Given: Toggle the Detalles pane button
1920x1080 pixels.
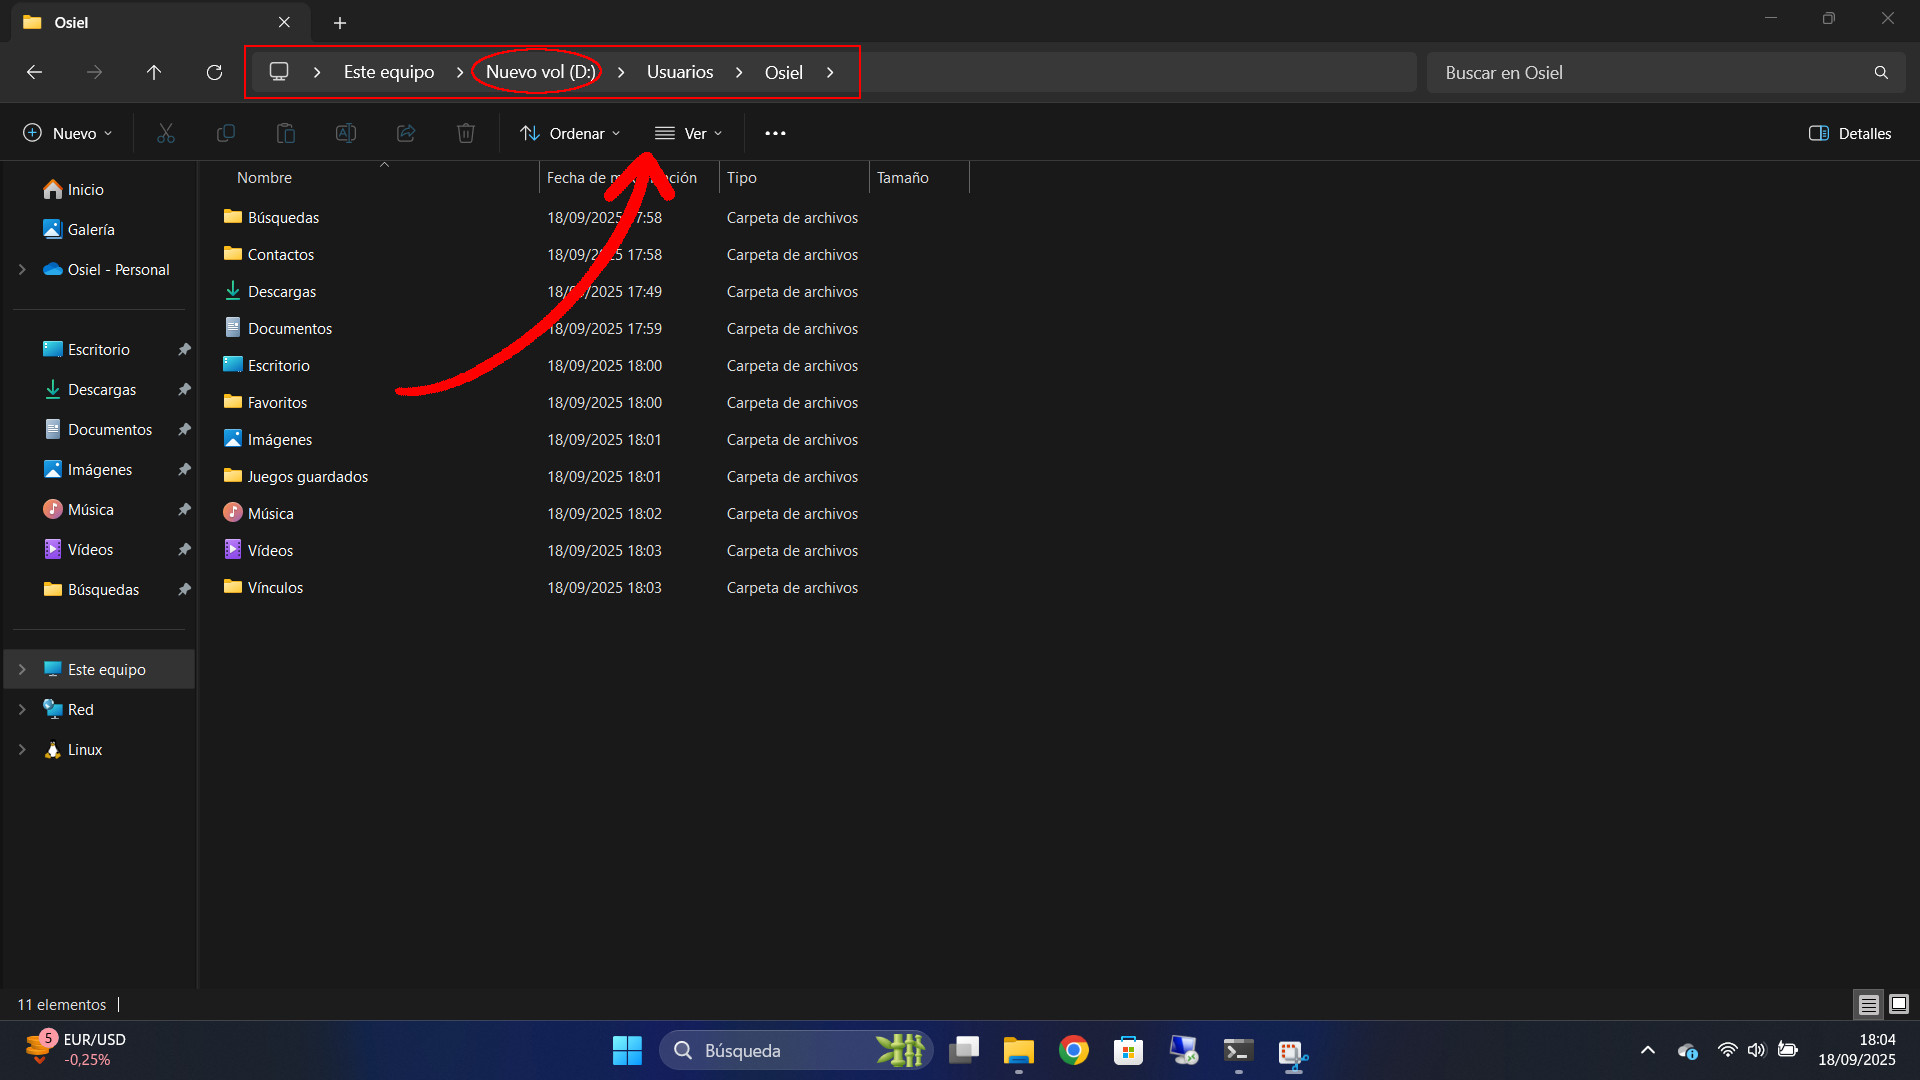Looking at the screenshot, I should point(1850,133).
